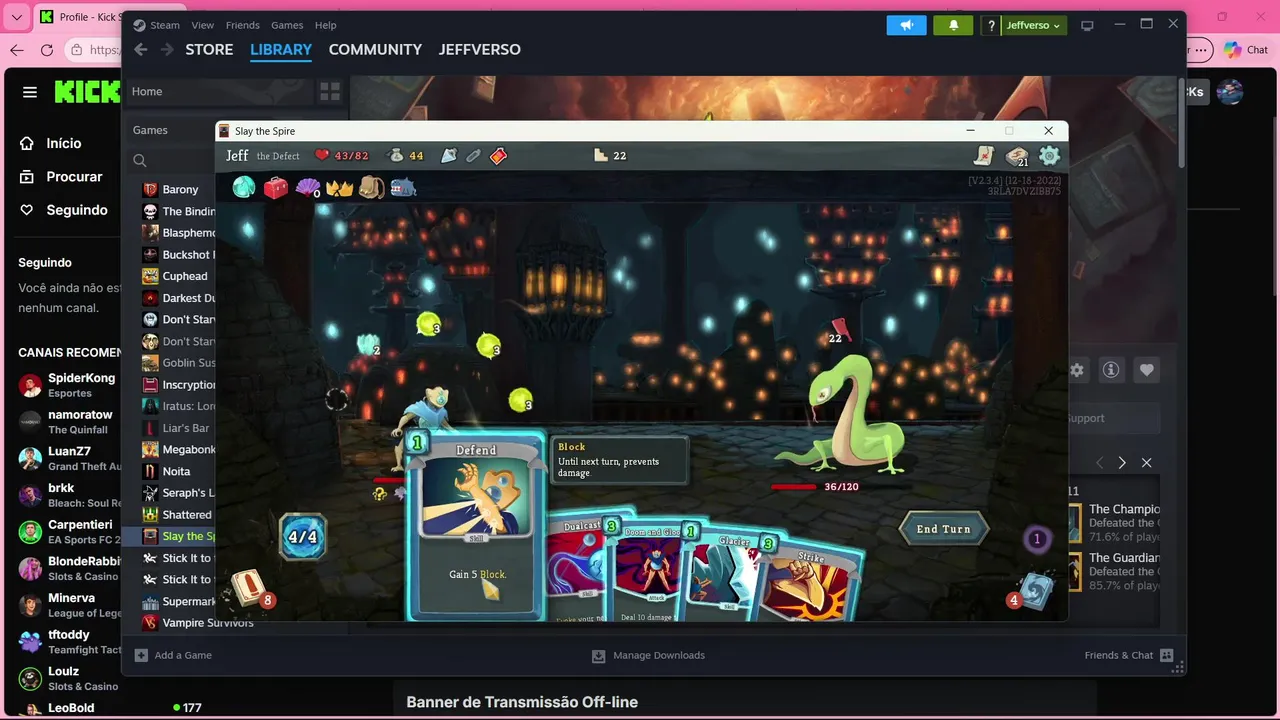This screenshot has width=1280, height=720.
Task: Open the Games menu in Steam
Action: pyautogui.click(x=287, y=25)
